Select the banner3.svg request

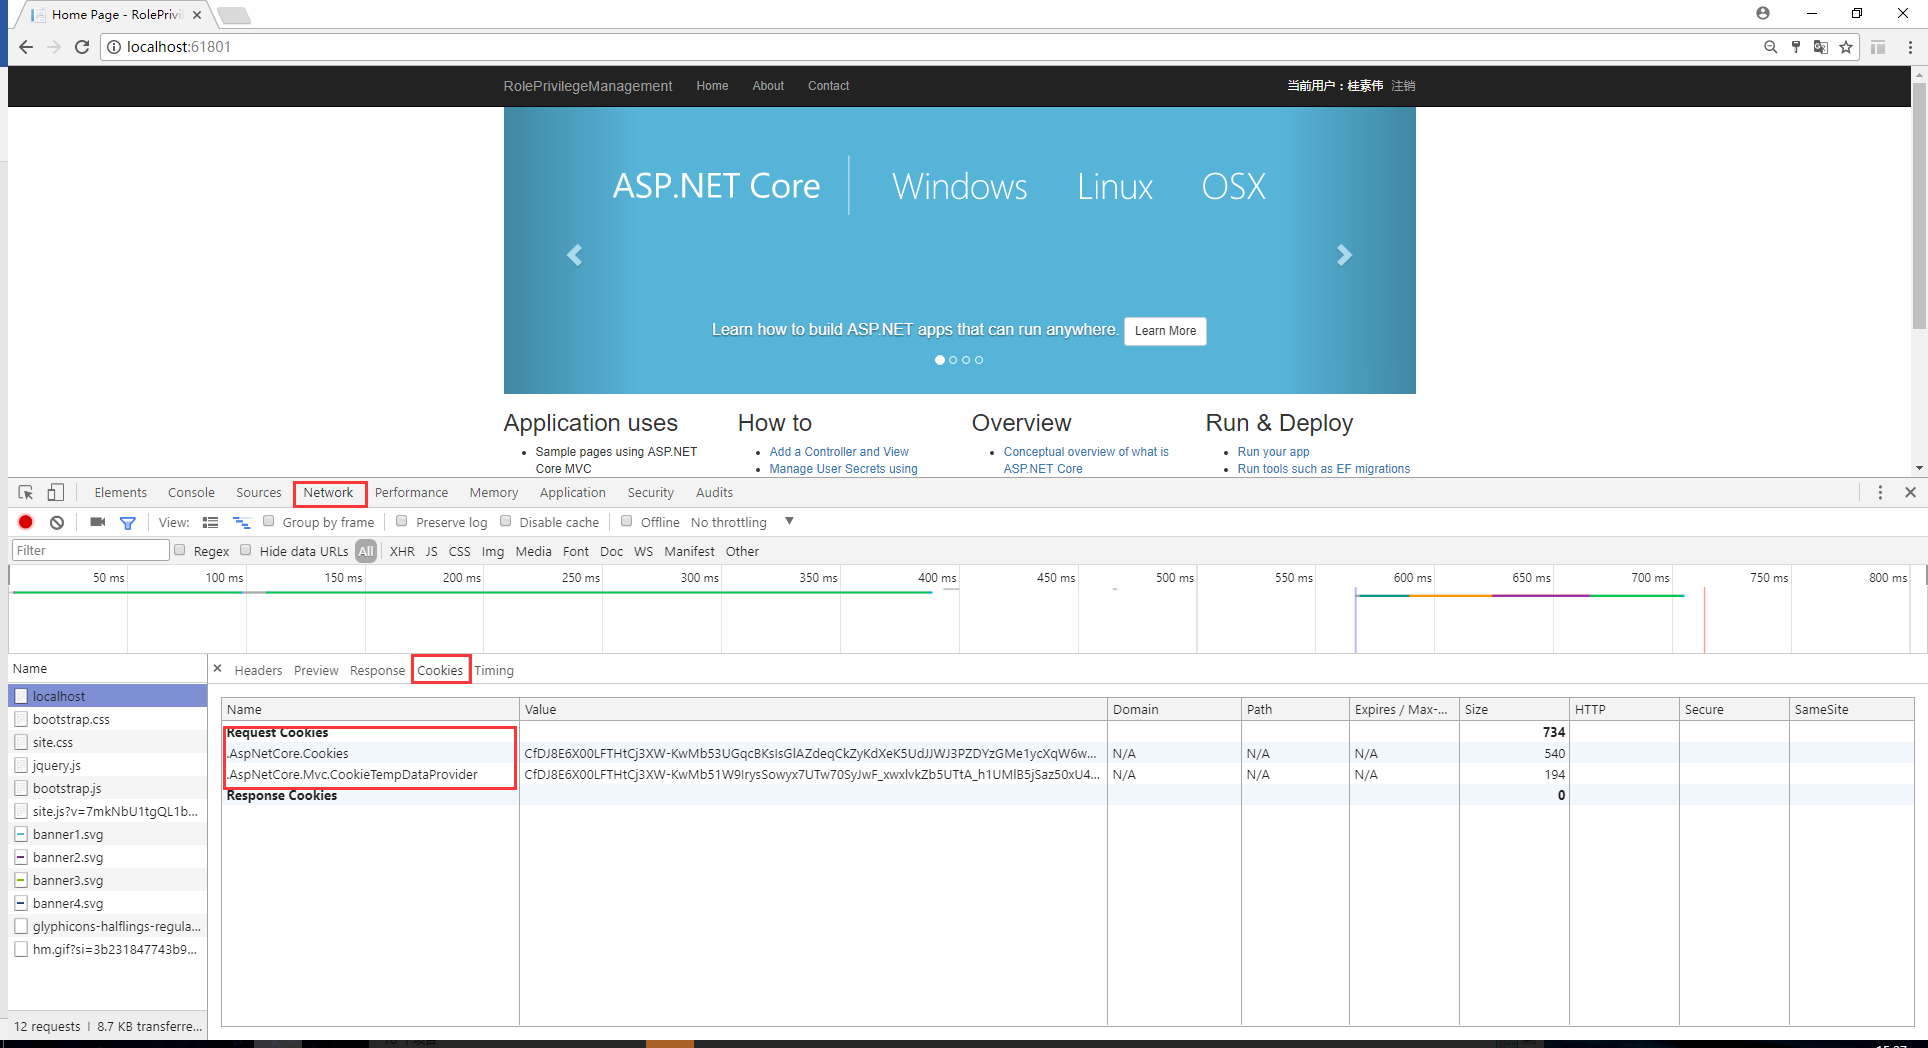tap(107, 880)
